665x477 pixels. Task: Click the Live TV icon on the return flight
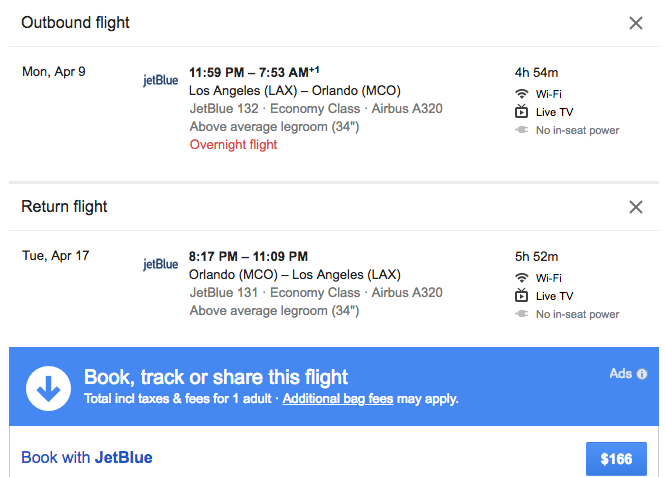coord(521,296)
